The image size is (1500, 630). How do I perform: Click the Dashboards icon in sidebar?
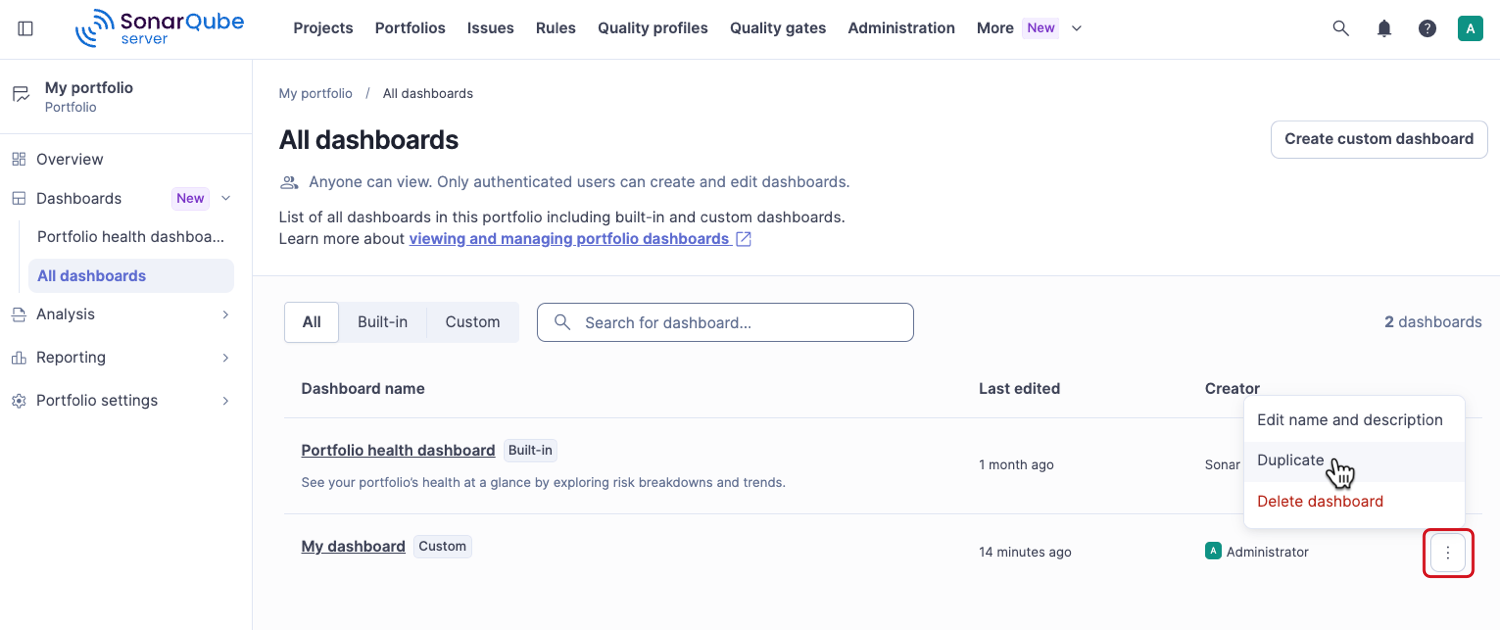pos(19,198)
